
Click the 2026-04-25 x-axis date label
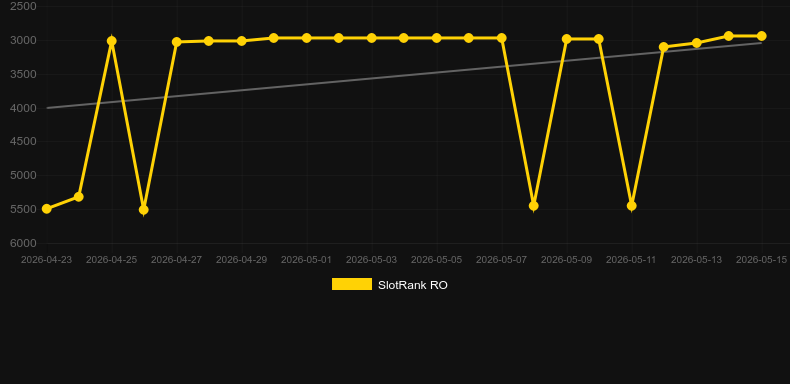pyautogui.click(x=111, y=260)
